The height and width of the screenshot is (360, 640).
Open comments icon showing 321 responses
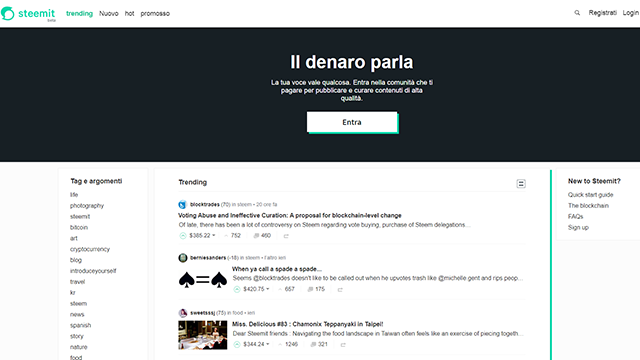click(x=313, y=344)
